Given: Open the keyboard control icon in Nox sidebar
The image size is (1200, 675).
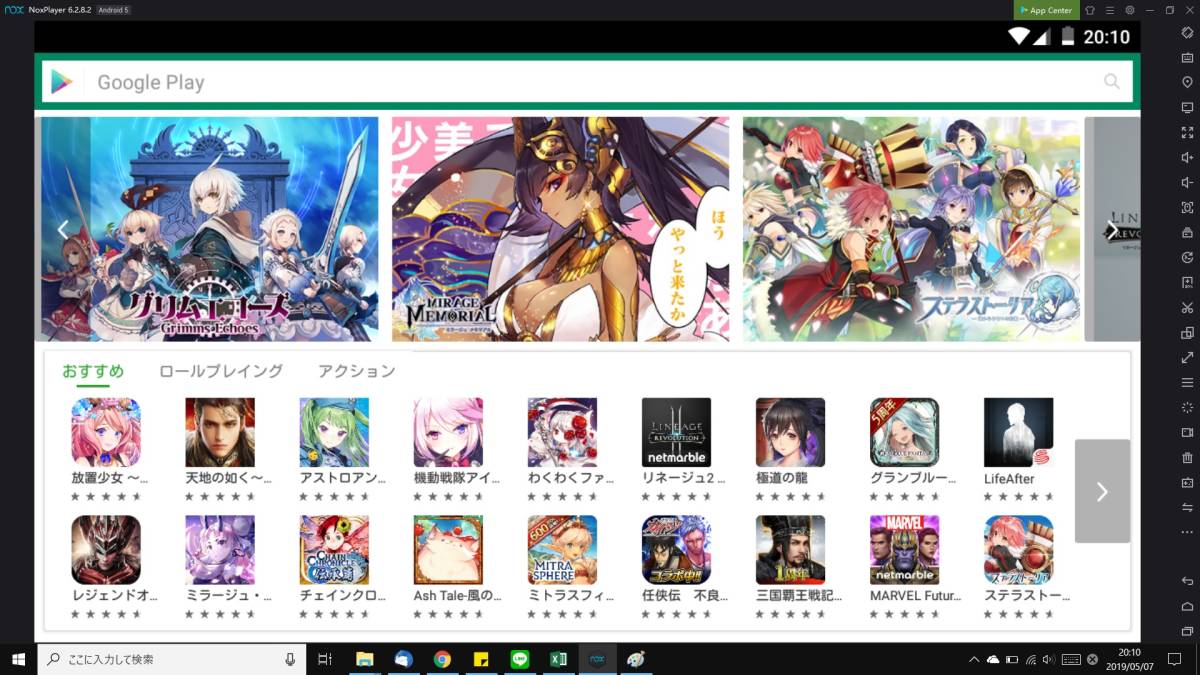Looking at the screenshot, I should (x=1187, y=57).
